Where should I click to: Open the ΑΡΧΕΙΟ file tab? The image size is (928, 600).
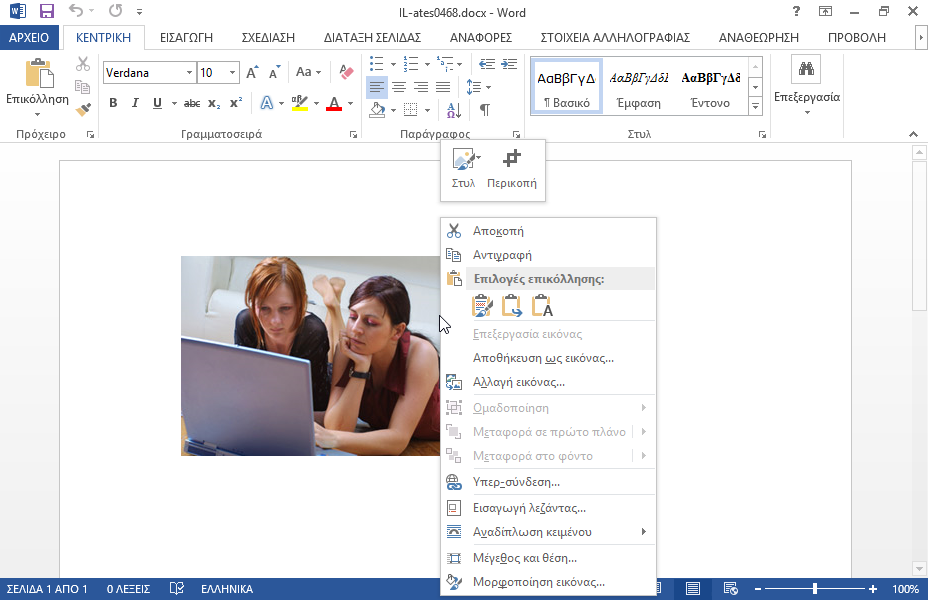tap(29, 37)
